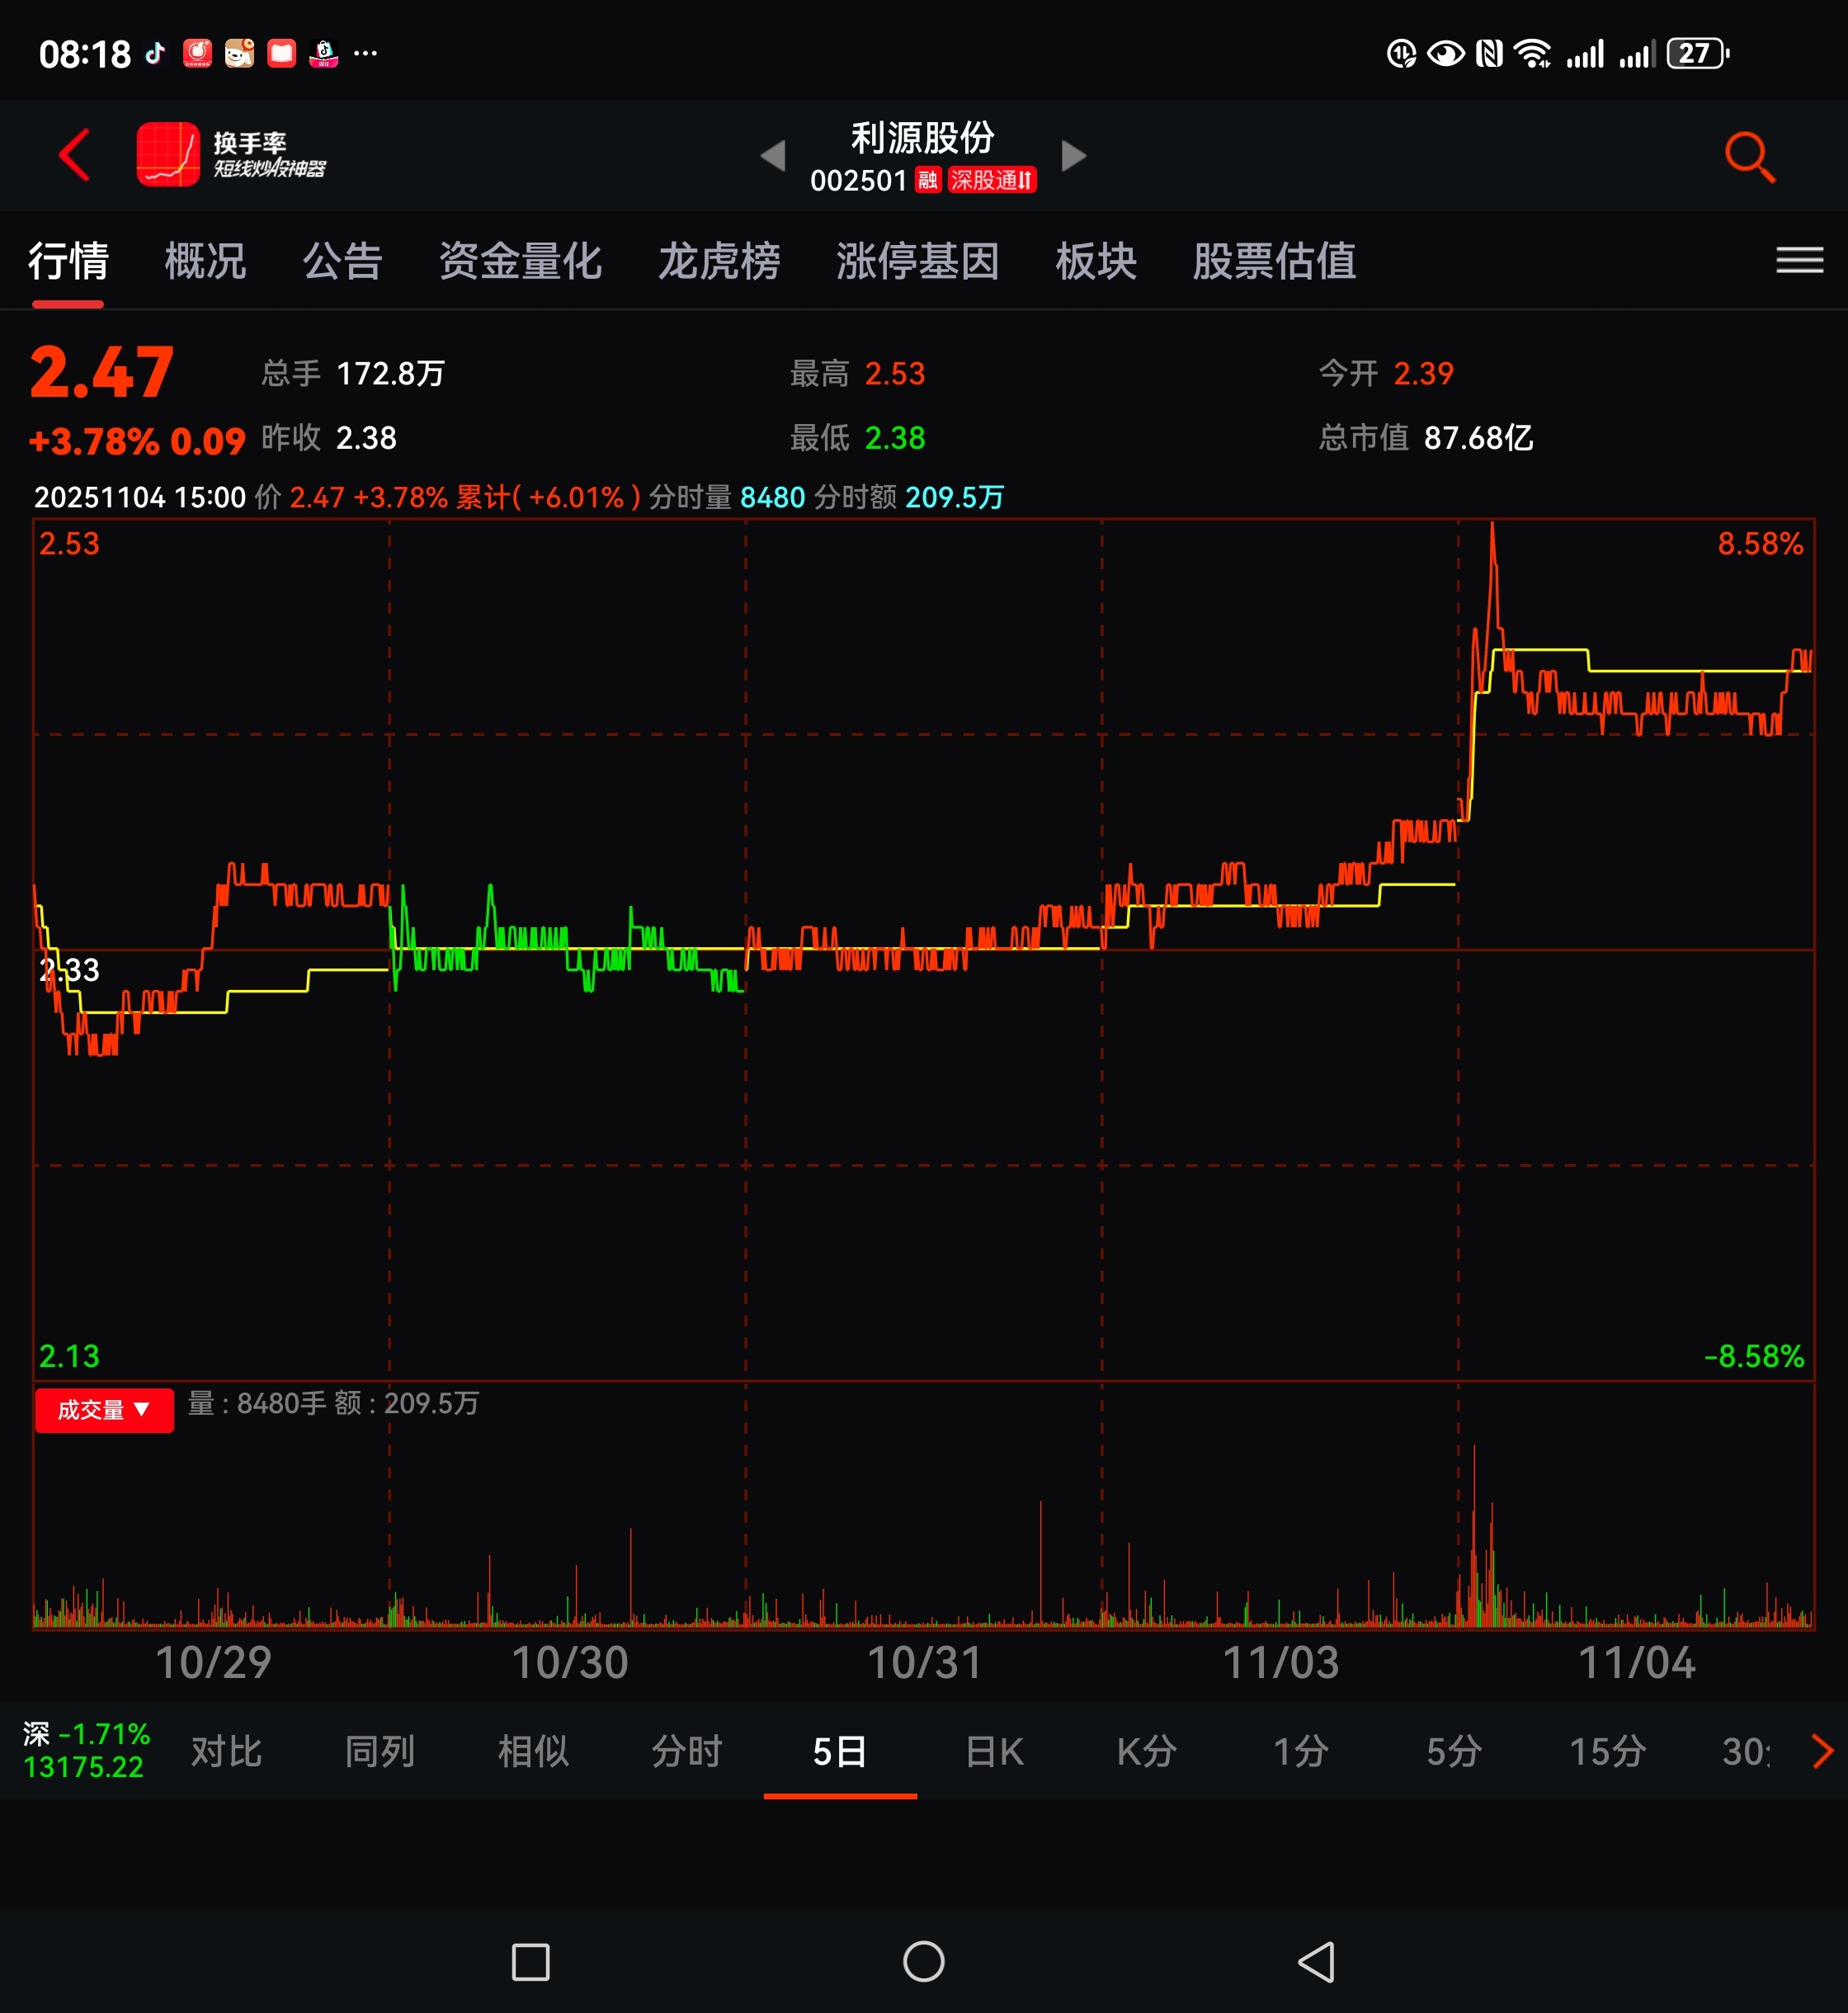Expand the 成交量 indicator dropdown
Image resolution: width=1848 pixels, height=2013 pixels.
[x=104, y=1410]
